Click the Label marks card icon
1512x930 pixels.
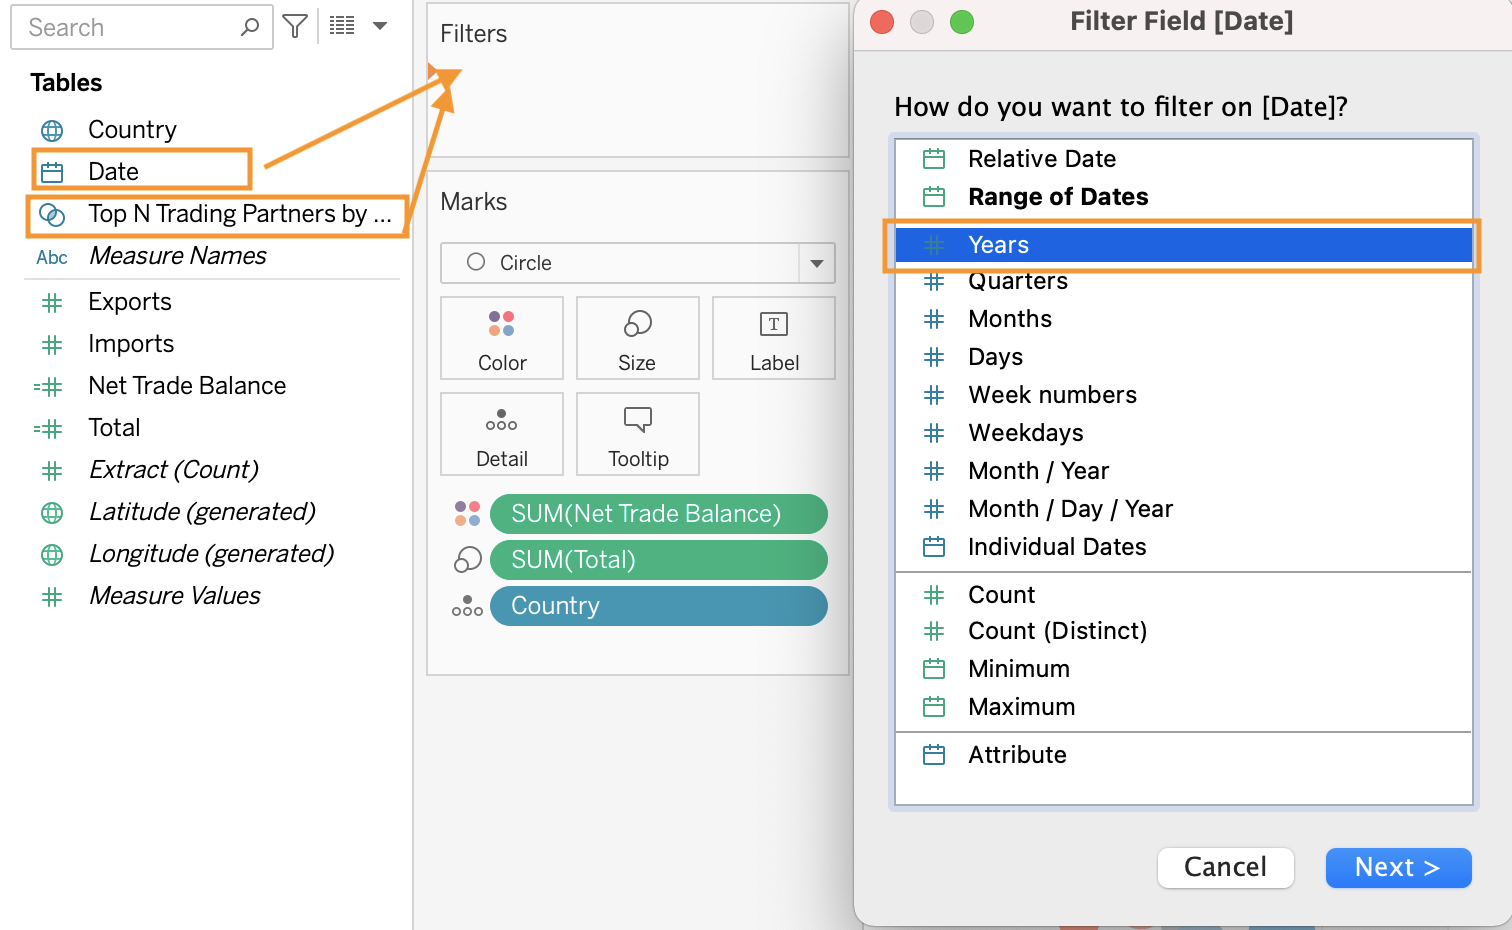click(773, 324)
